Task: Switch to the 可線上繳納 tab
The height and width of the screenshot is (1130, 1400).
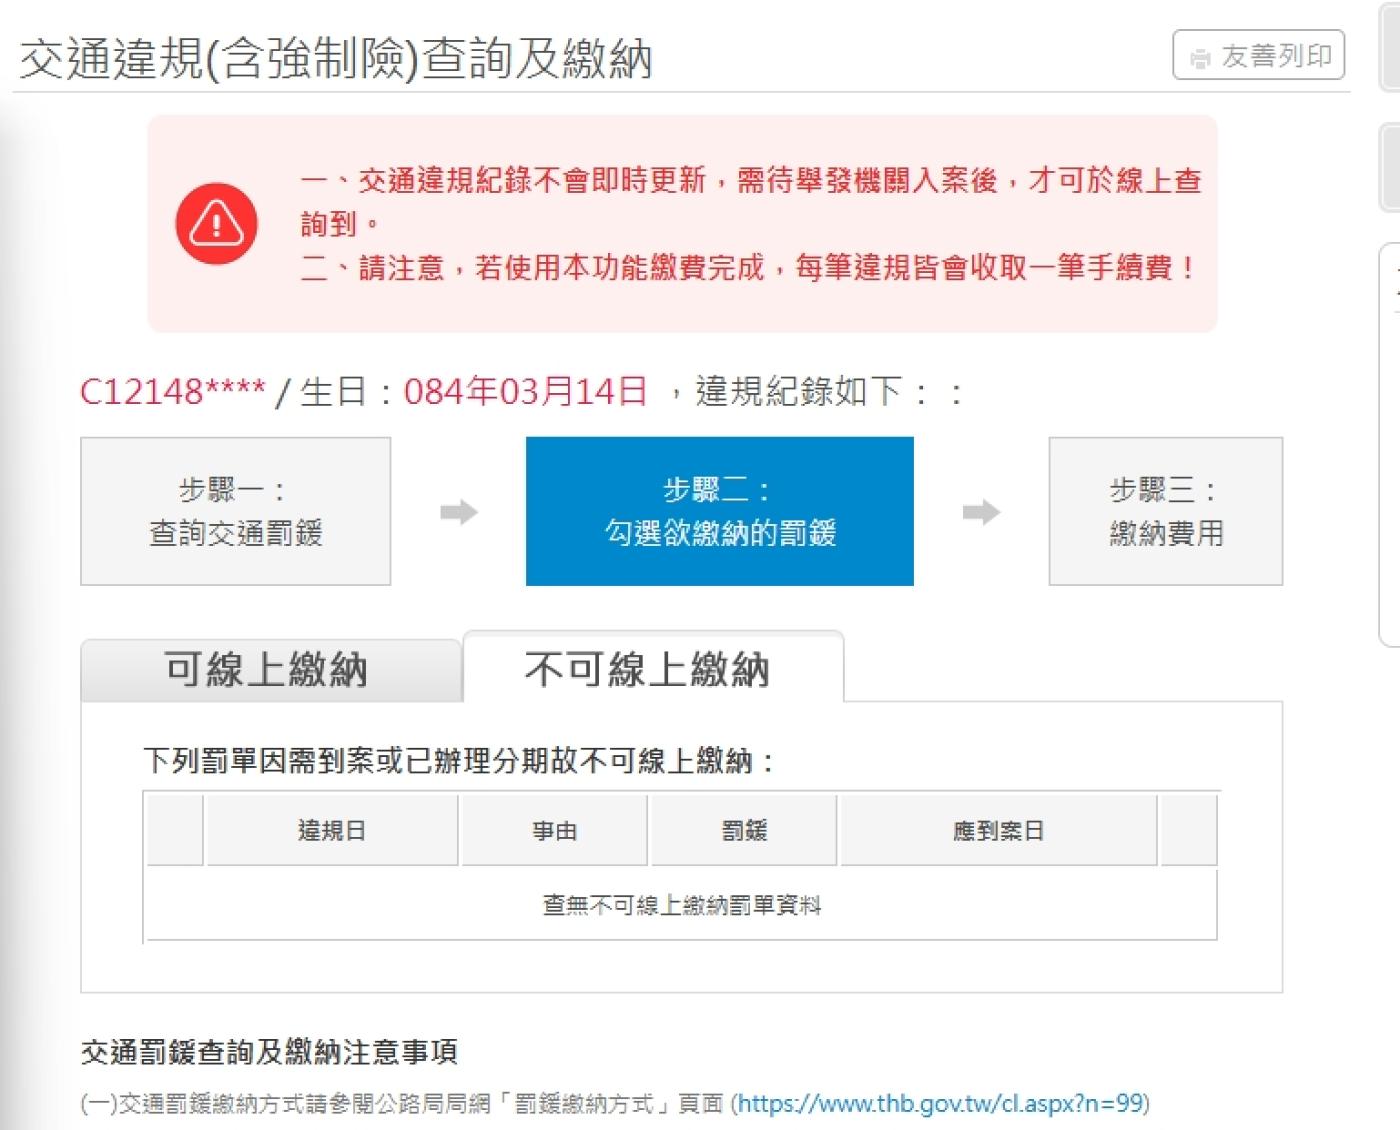Action: click(267, 669)
